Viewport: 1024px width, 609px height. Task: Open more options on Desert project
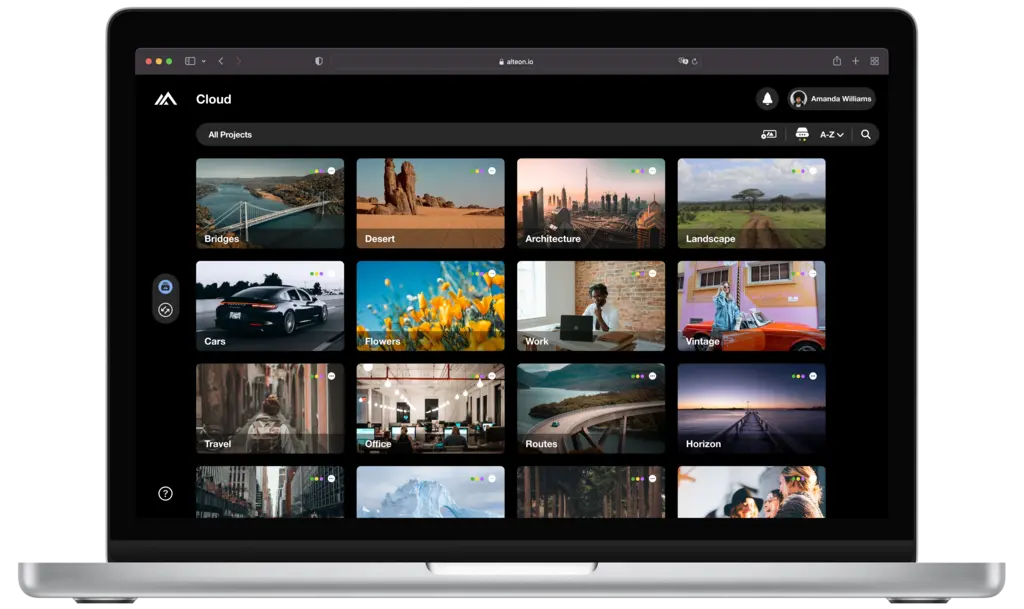pyautogui.click(x=492, y=171)
